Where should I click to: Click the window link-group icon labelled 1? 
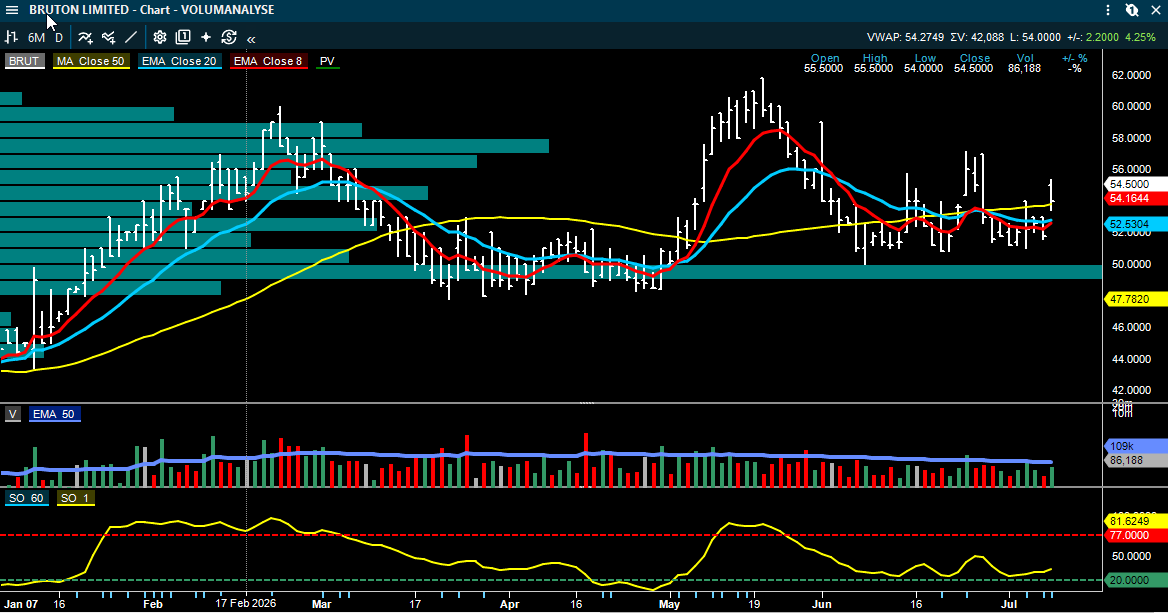click(1132, 10)
